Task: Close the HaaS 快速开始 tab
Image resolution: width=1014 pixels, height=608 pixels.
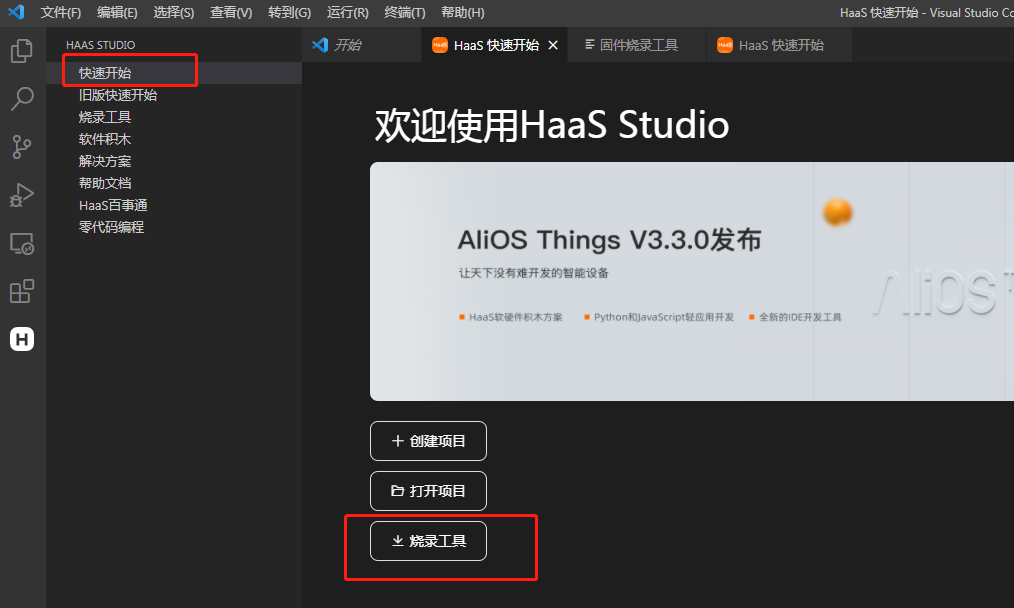Action: pyautogui.click(x=553, y=44)
